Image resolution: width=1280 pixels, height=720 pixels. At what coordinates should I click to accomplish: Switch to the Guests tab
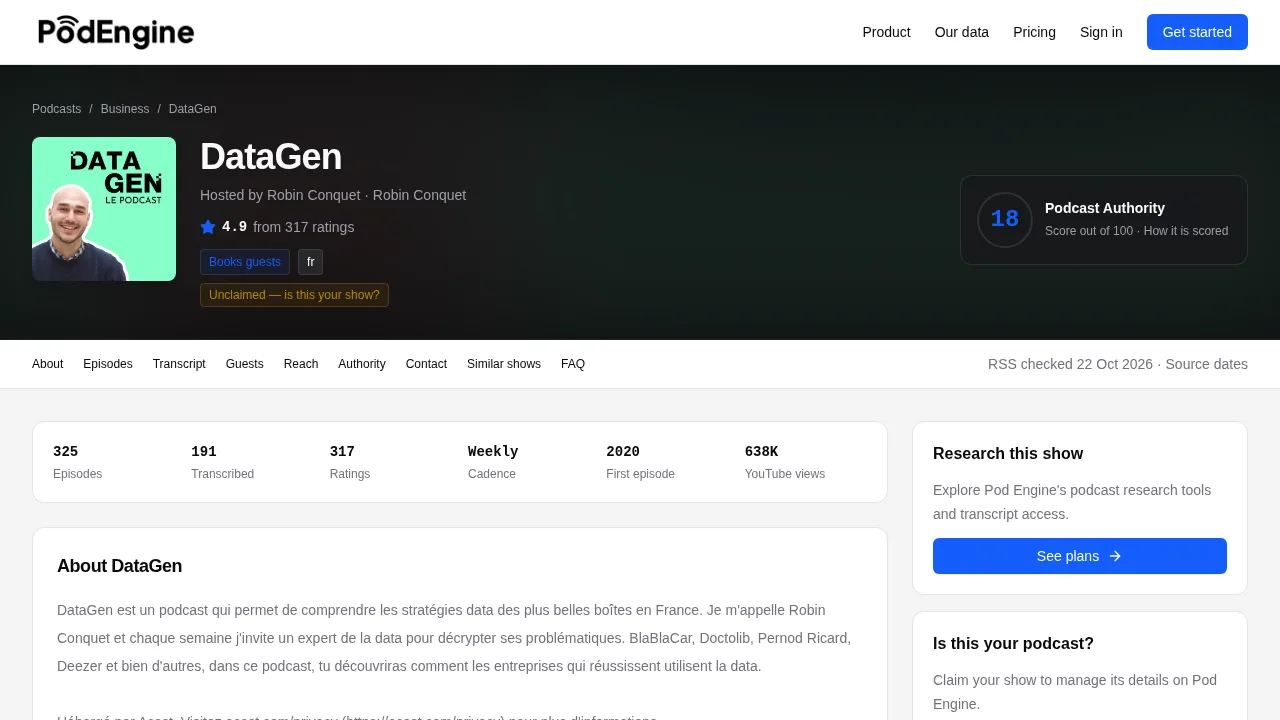245,364
